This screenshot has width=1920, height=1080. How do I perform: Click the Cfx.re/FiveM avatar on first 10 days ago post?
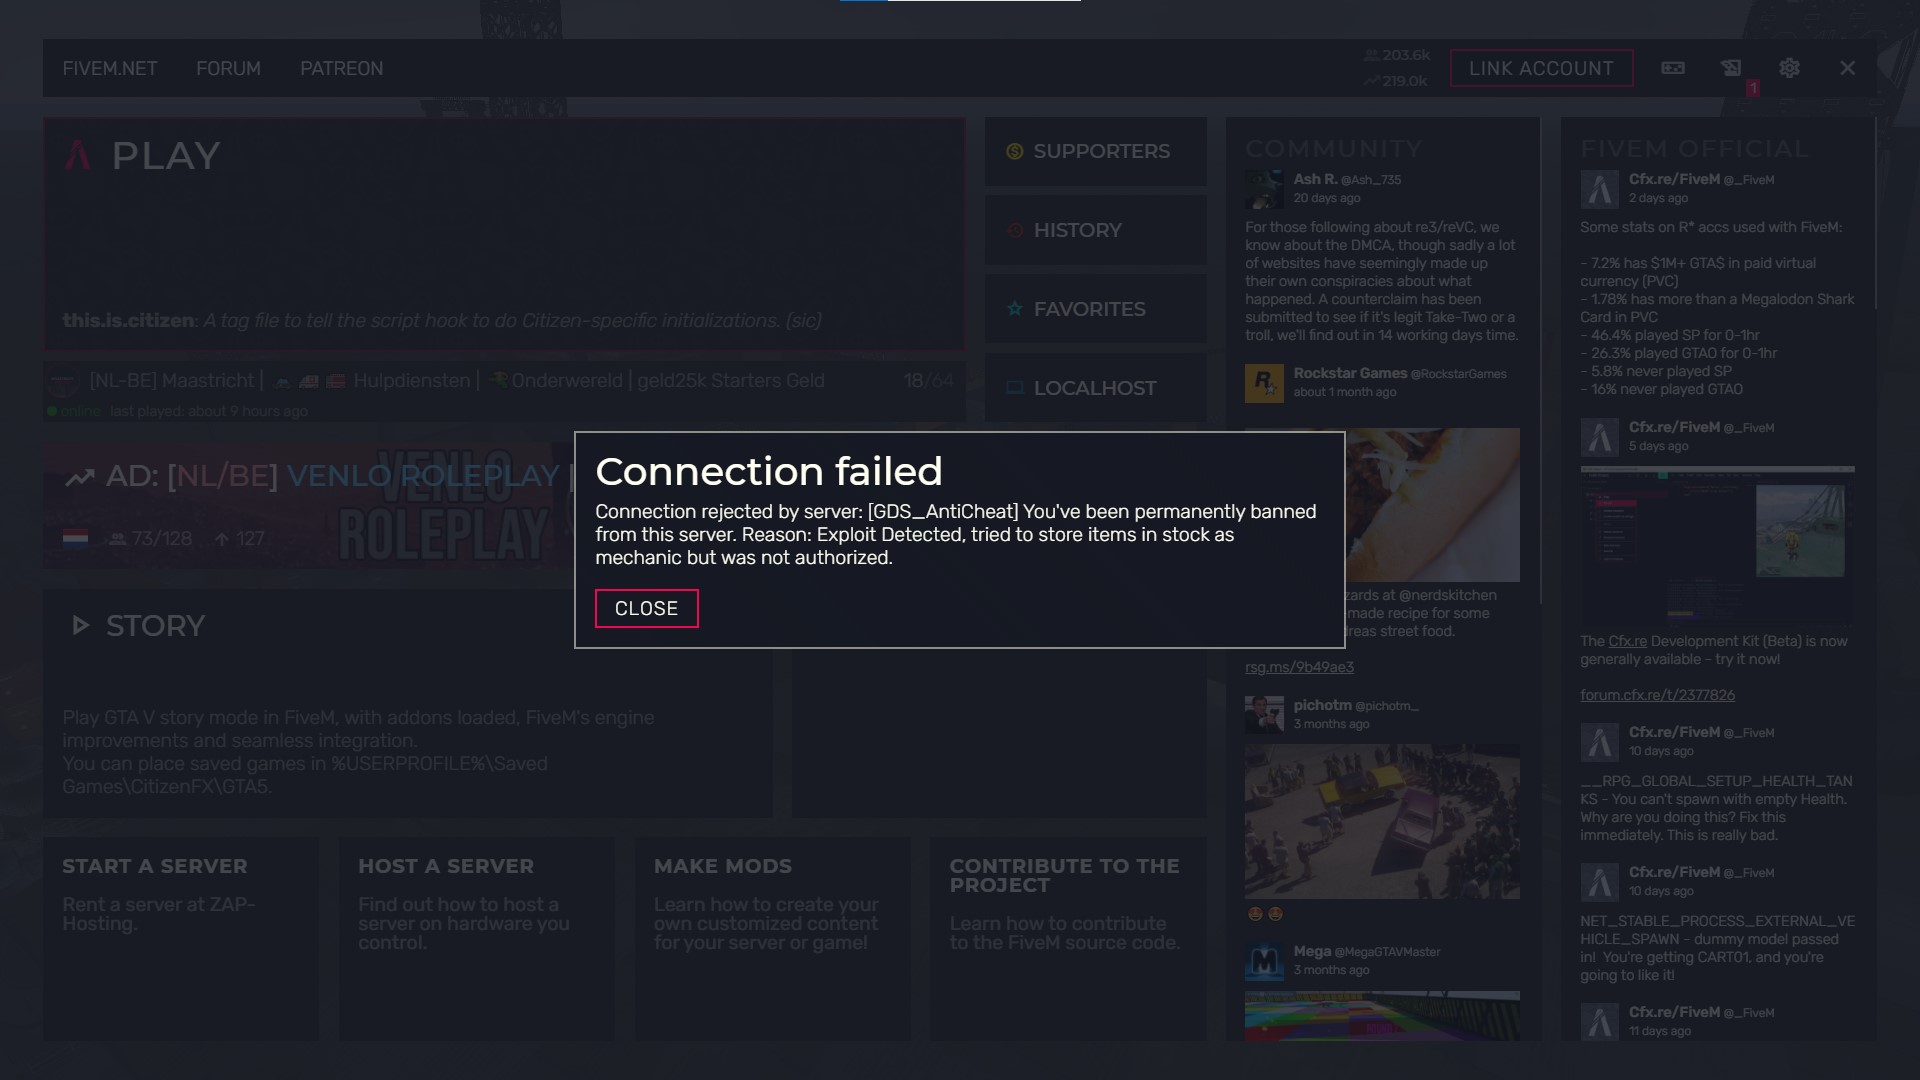pos(1599,741)
